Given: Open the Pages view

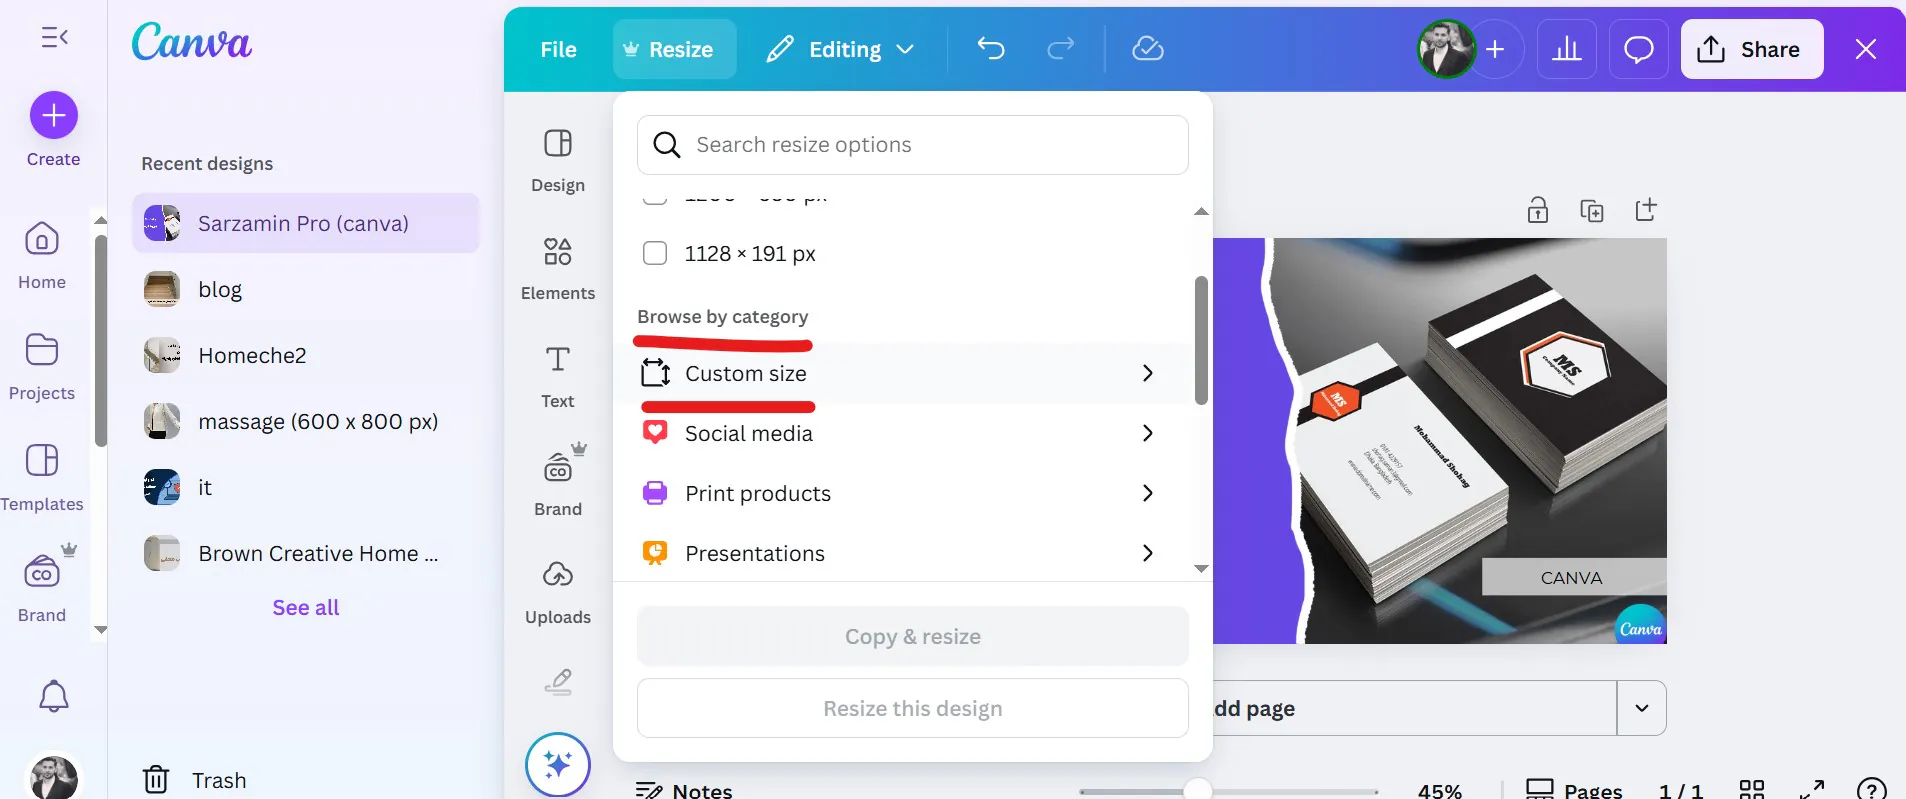Looking at the screenshot, I should tap(1575, 790).
